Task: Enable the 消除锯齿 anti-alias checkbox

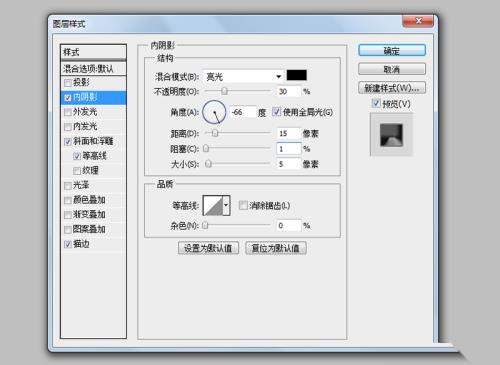Action: pos(243,205)
